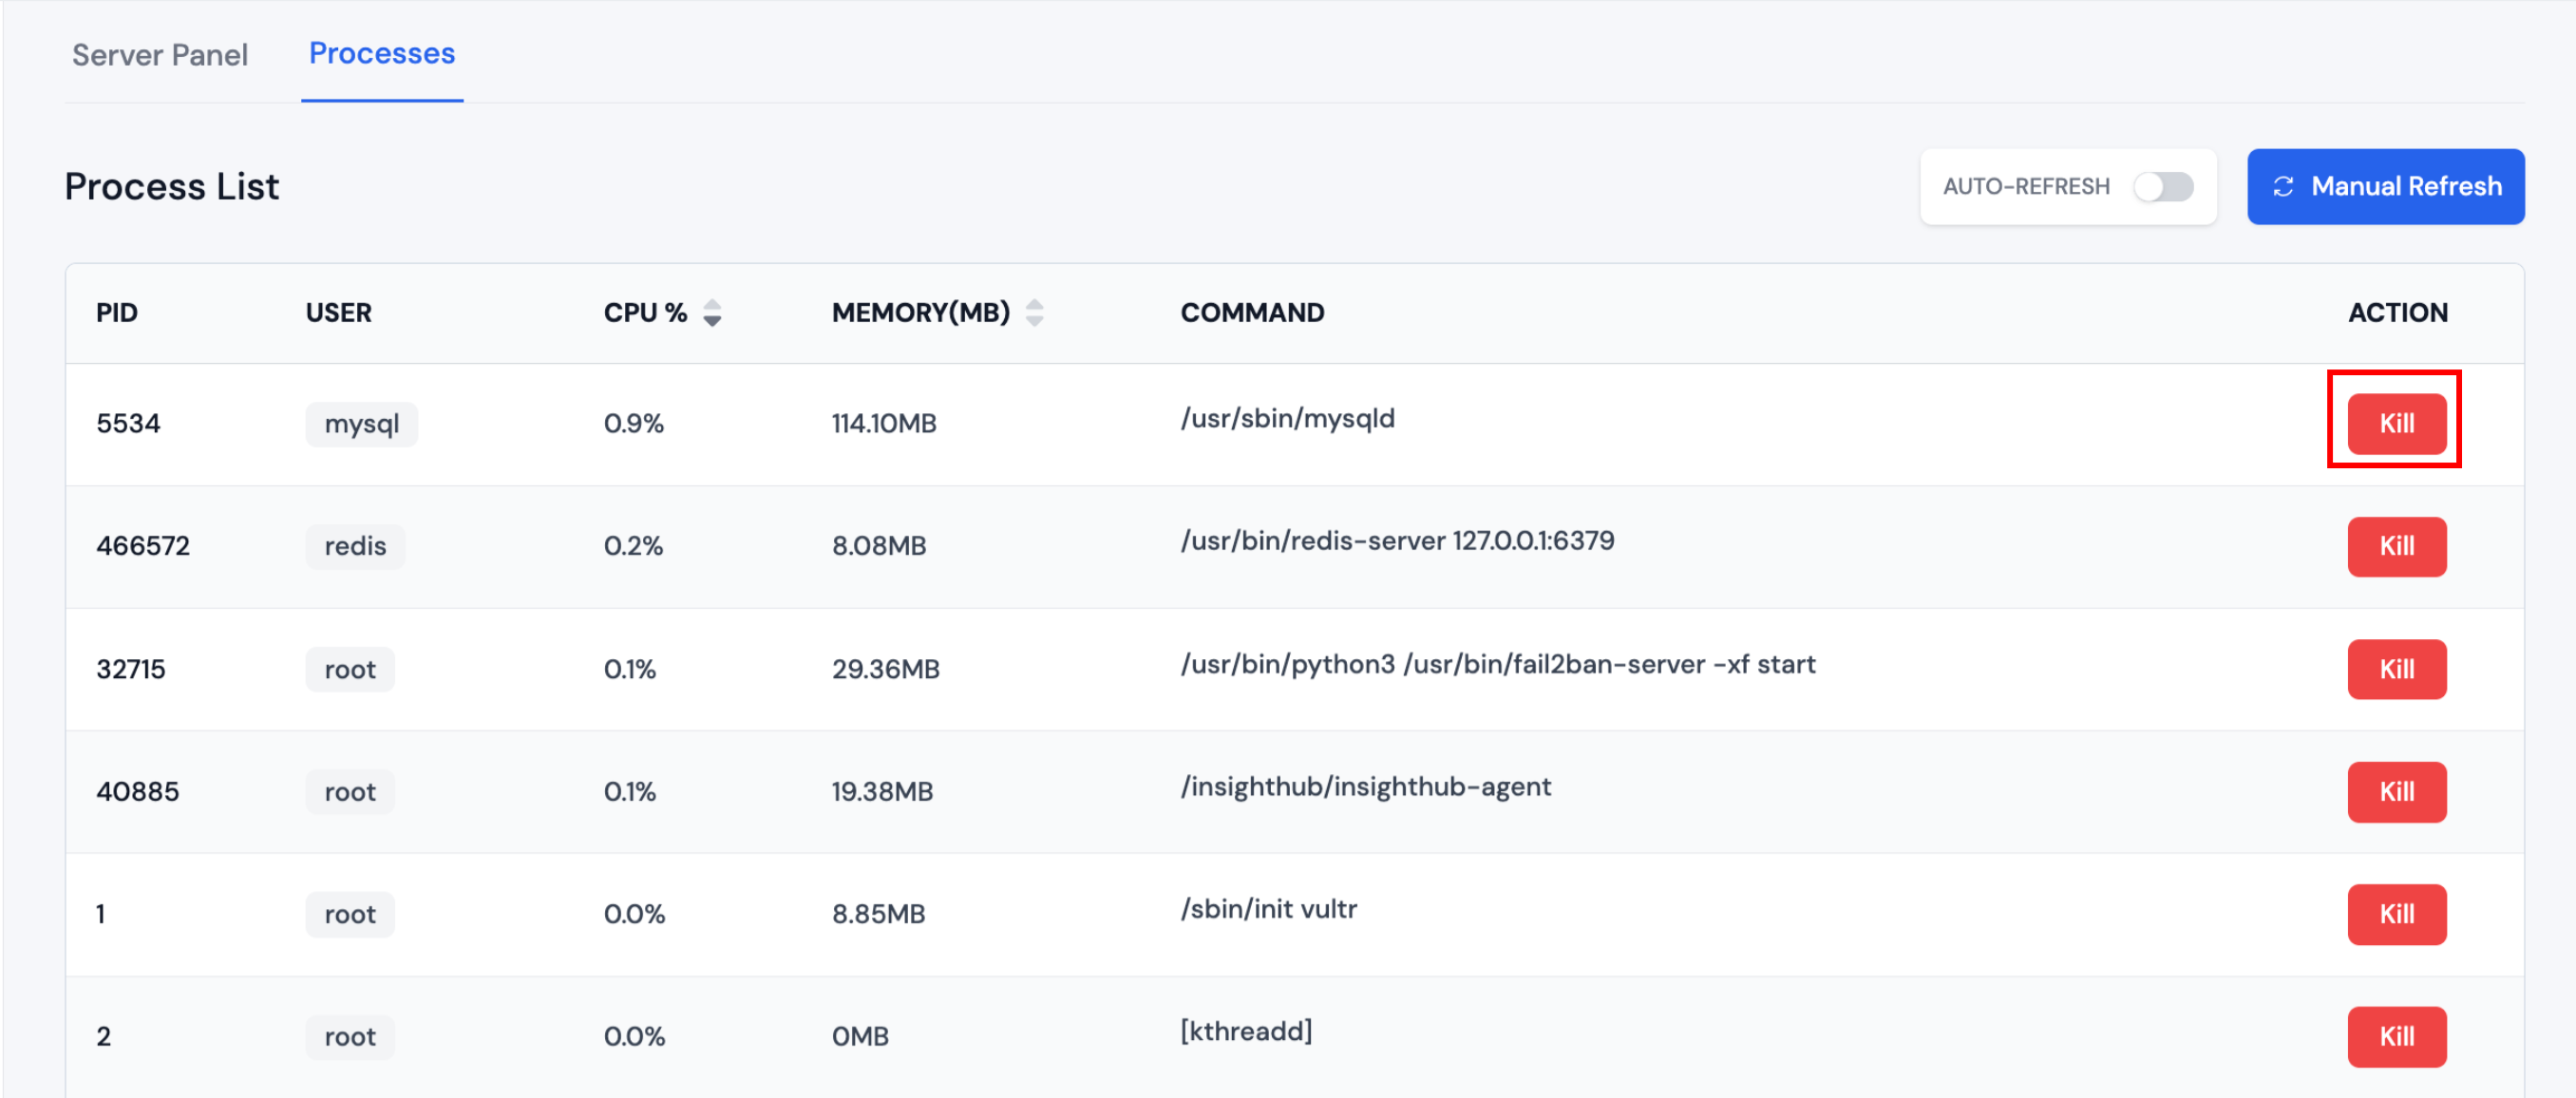Select the /usr/sbin/mysqld command text

tap(1287, 419)
